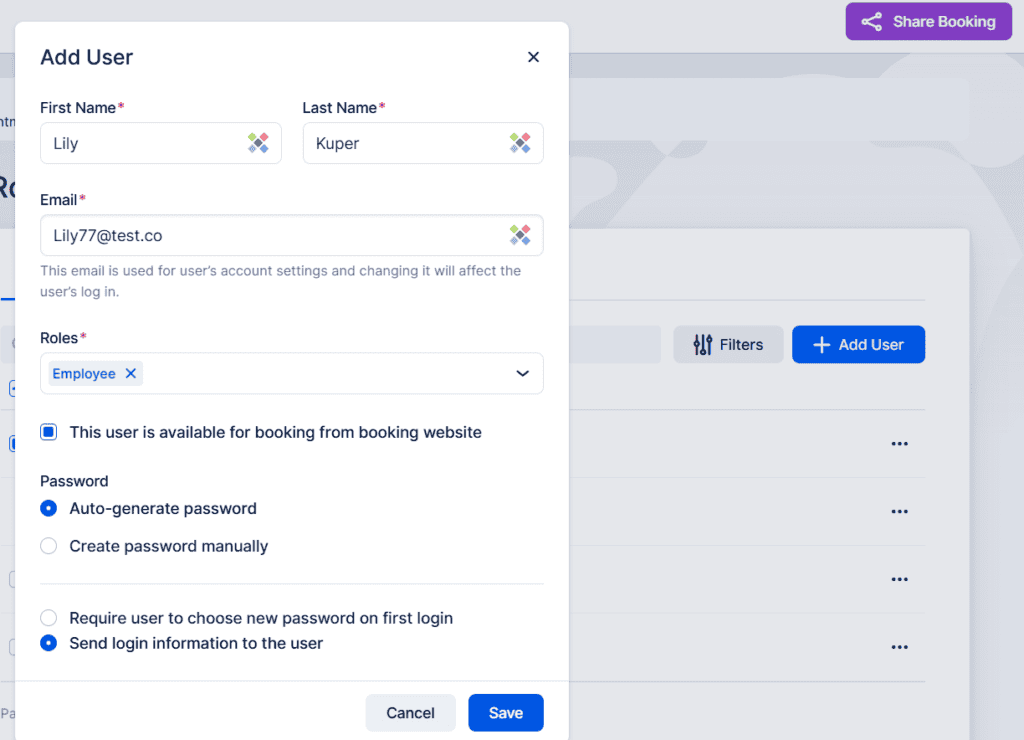Screen dimensions: 1024x740
Task: Select Create password manually option
Action: point(48,545)
